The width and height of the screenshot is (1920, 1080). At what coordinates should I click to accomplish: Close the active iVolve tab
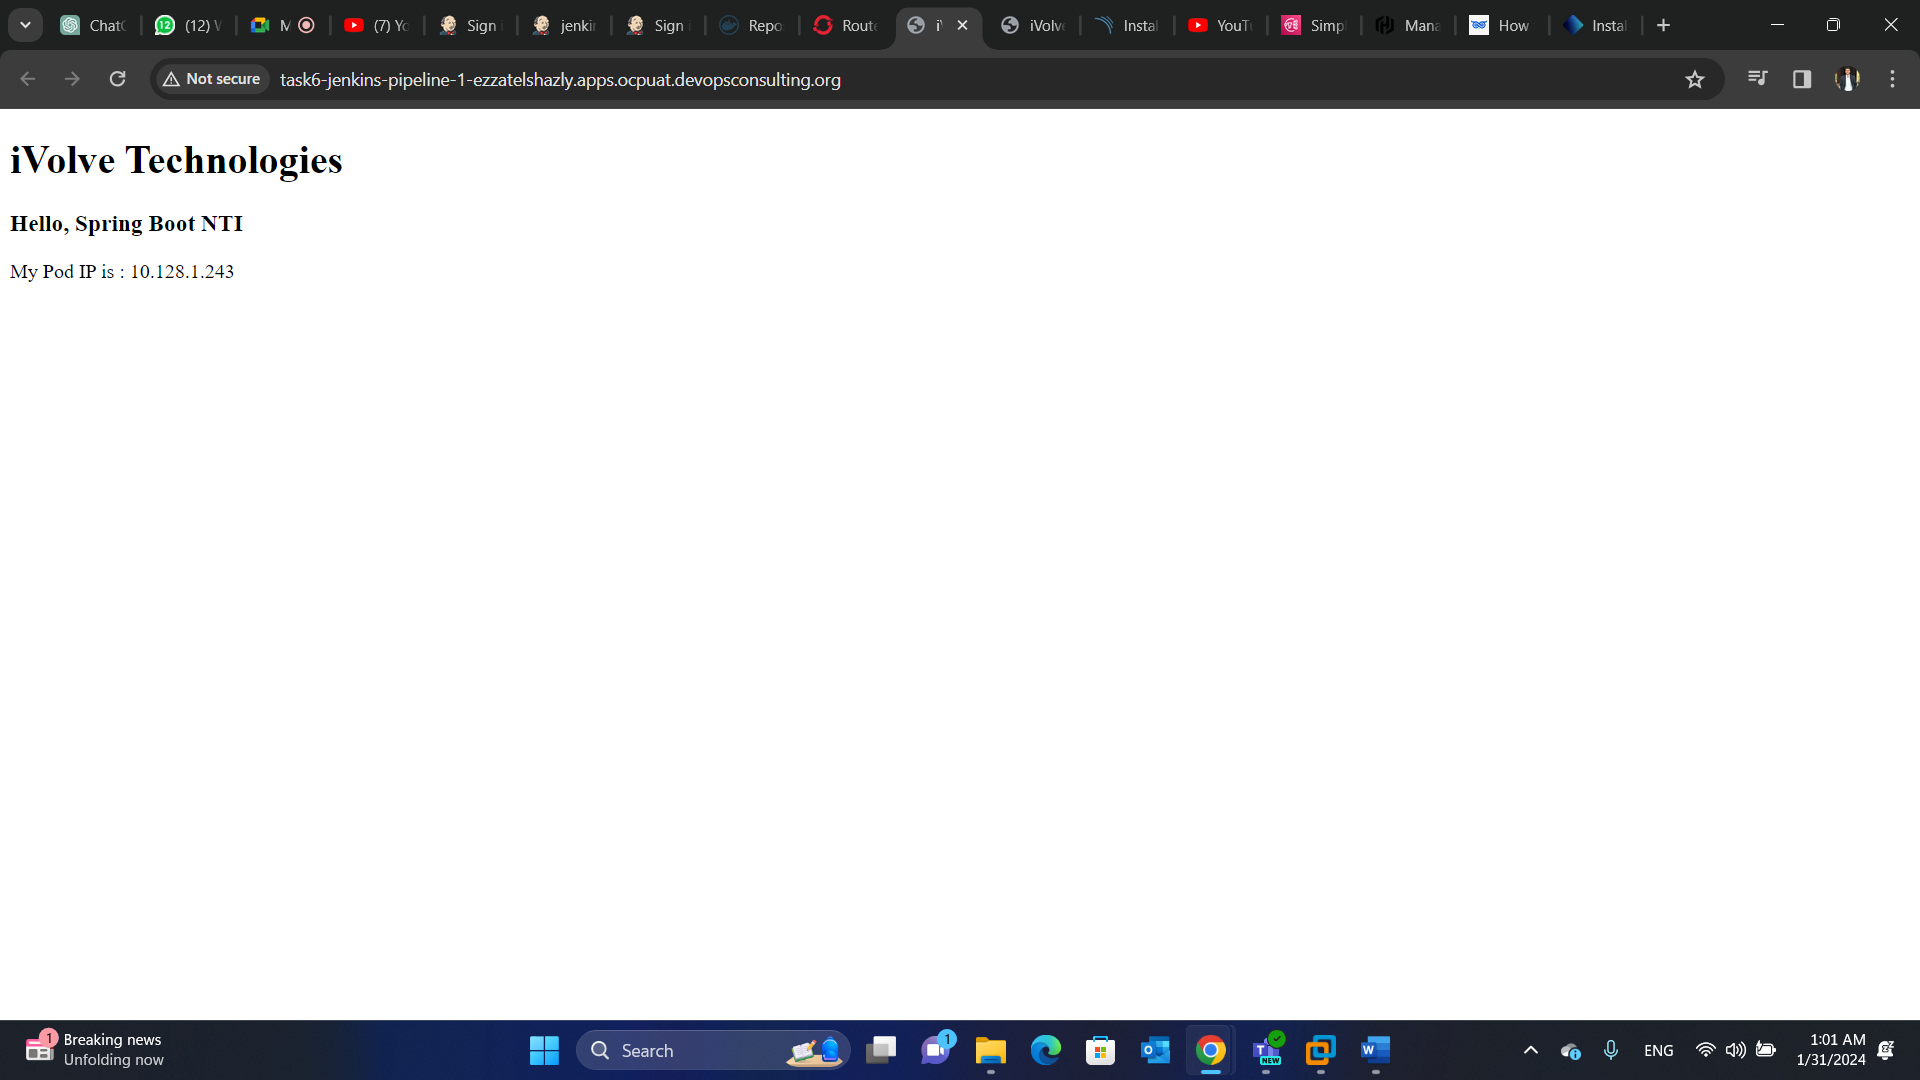point(962,25)
